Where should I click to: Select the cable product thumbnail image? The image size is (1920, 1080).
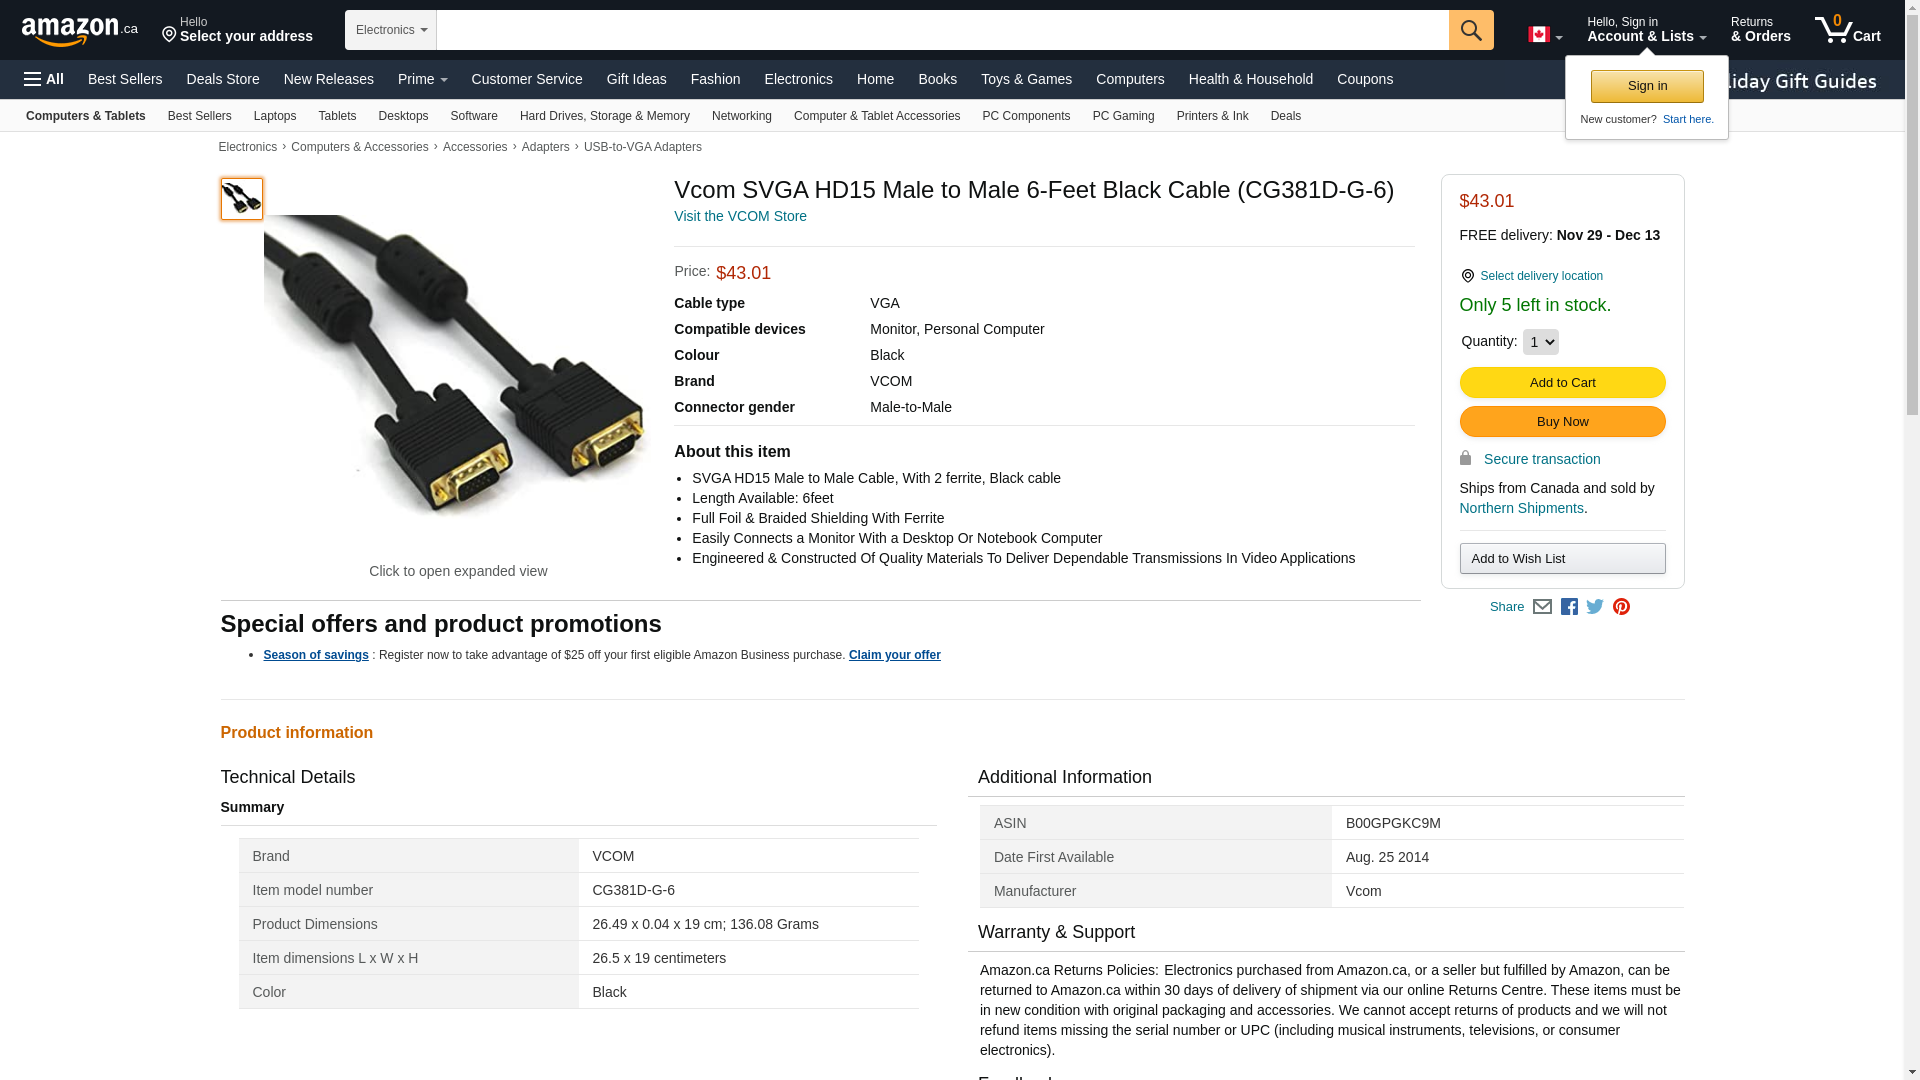[242, 199]
